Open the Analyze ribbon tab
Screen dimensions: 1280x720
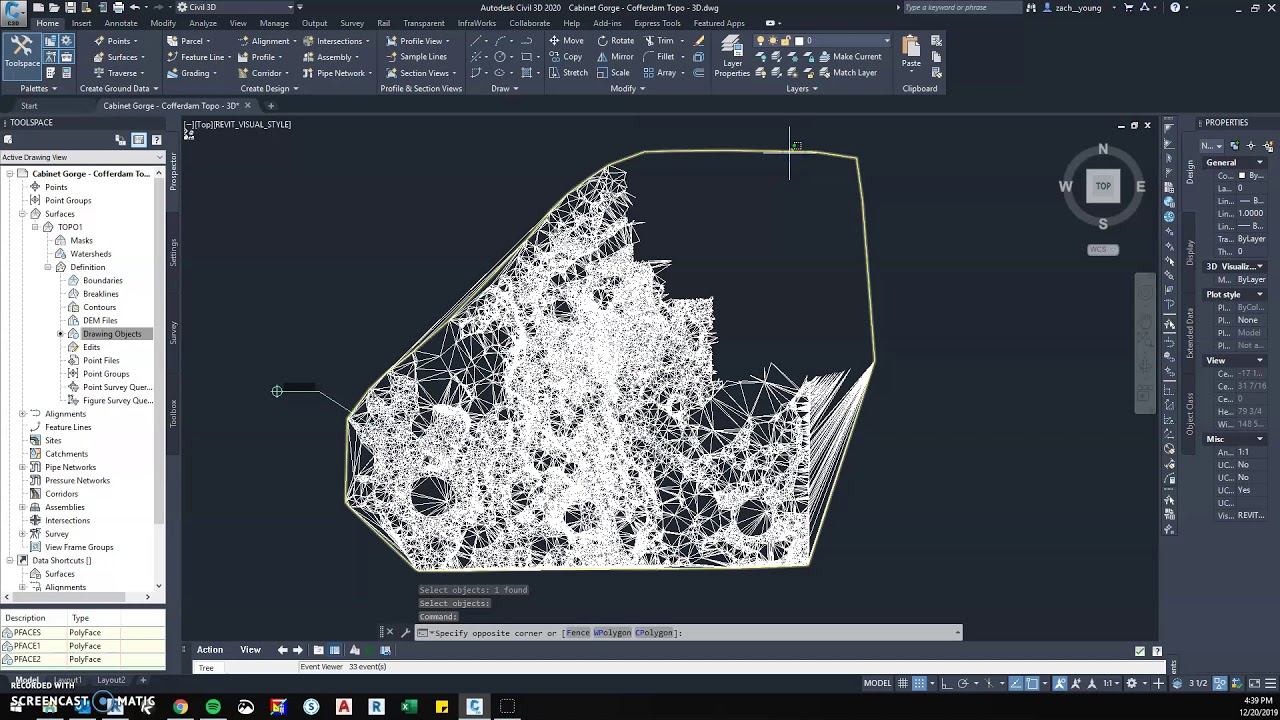coord(202,23)
